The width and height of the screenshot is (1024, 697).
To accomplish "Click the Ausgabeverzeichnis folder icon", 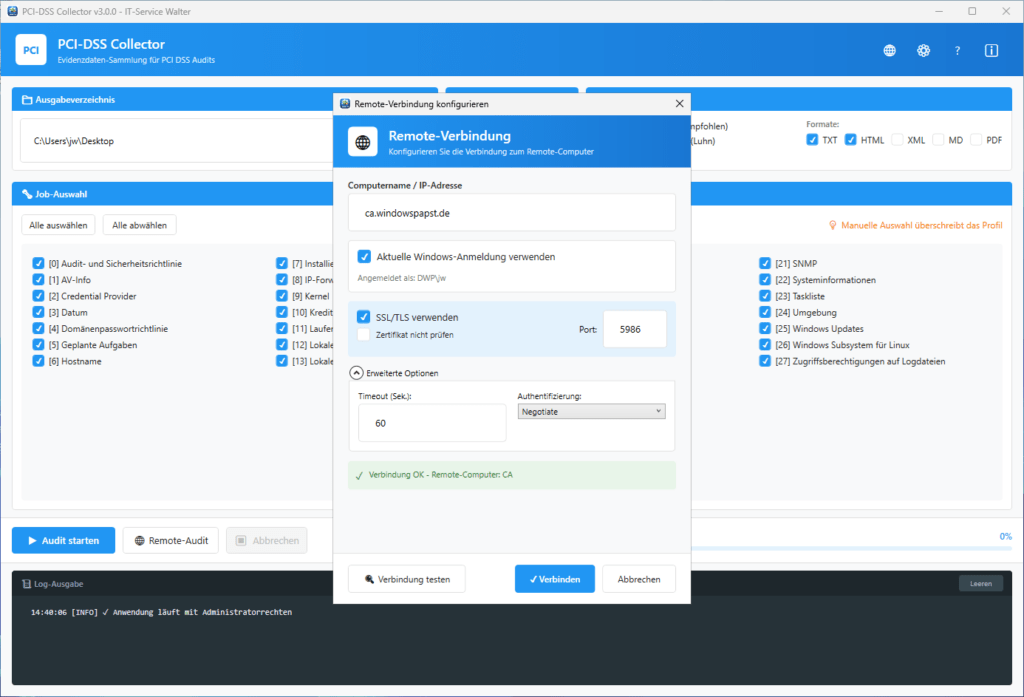I will (27, 99).
